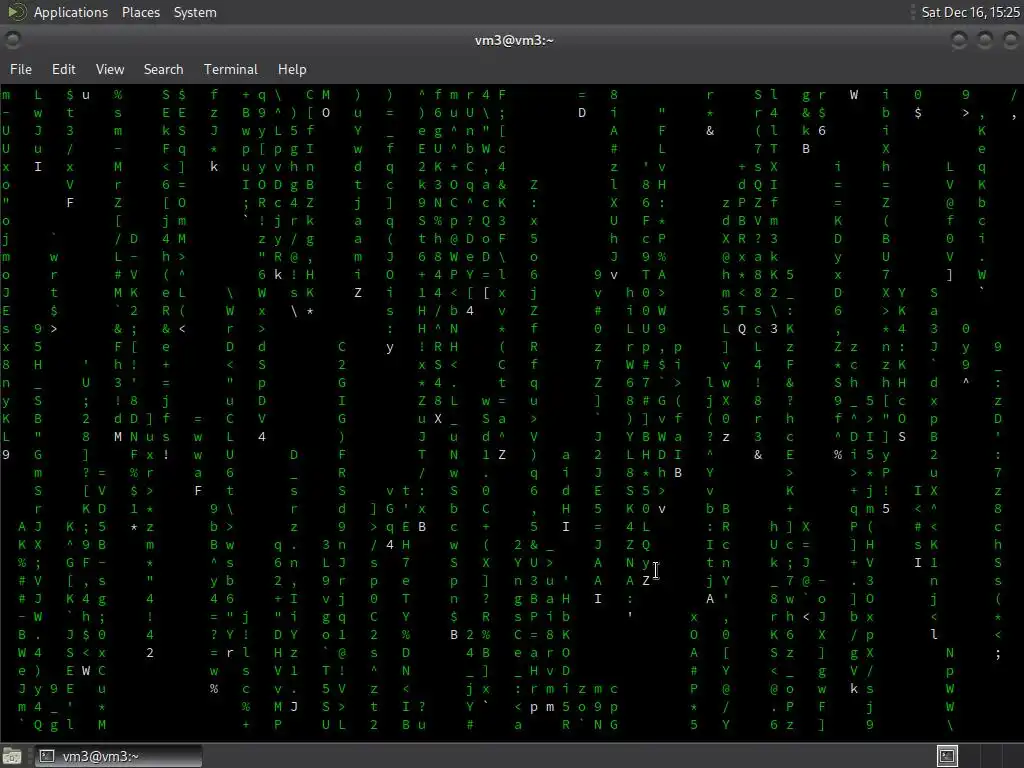Open the terminal Edit menu
Viewport: 1024px width, 768px height.
[x=63, y=69]
